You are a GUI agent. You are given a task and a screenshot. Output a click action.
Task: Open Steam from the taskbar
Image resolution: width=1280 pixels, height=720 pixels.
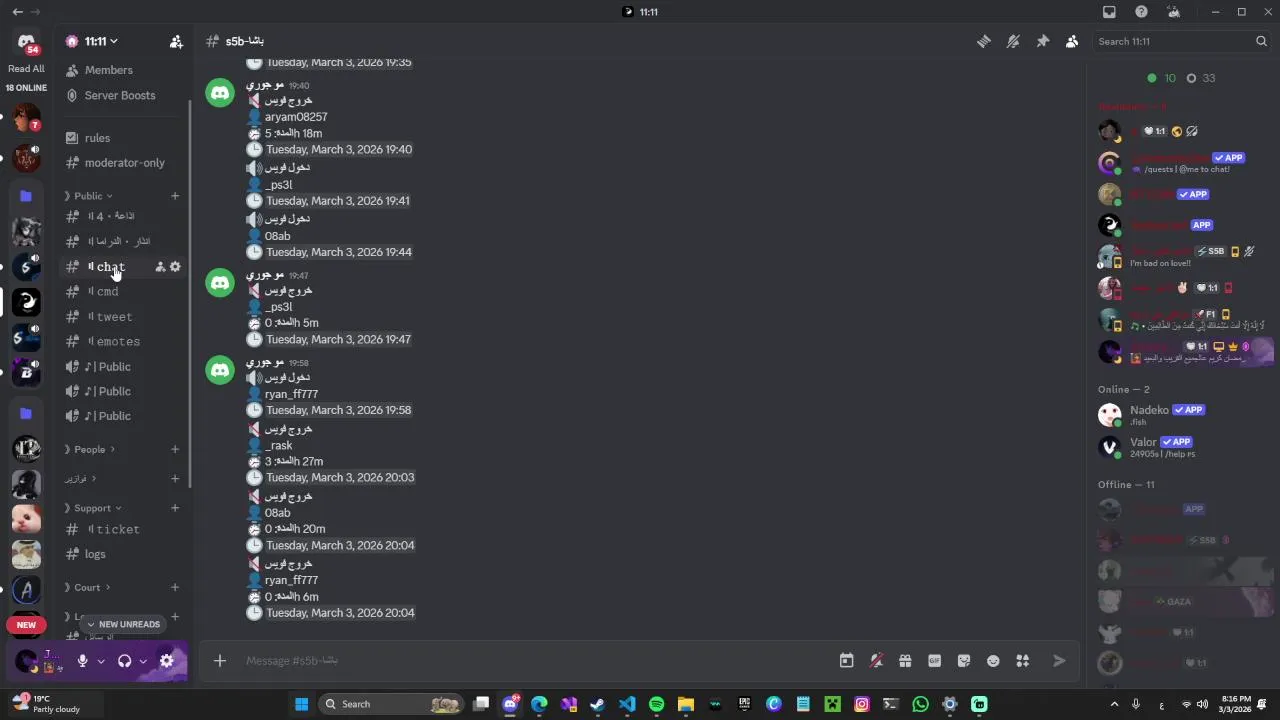pos(598,704)
